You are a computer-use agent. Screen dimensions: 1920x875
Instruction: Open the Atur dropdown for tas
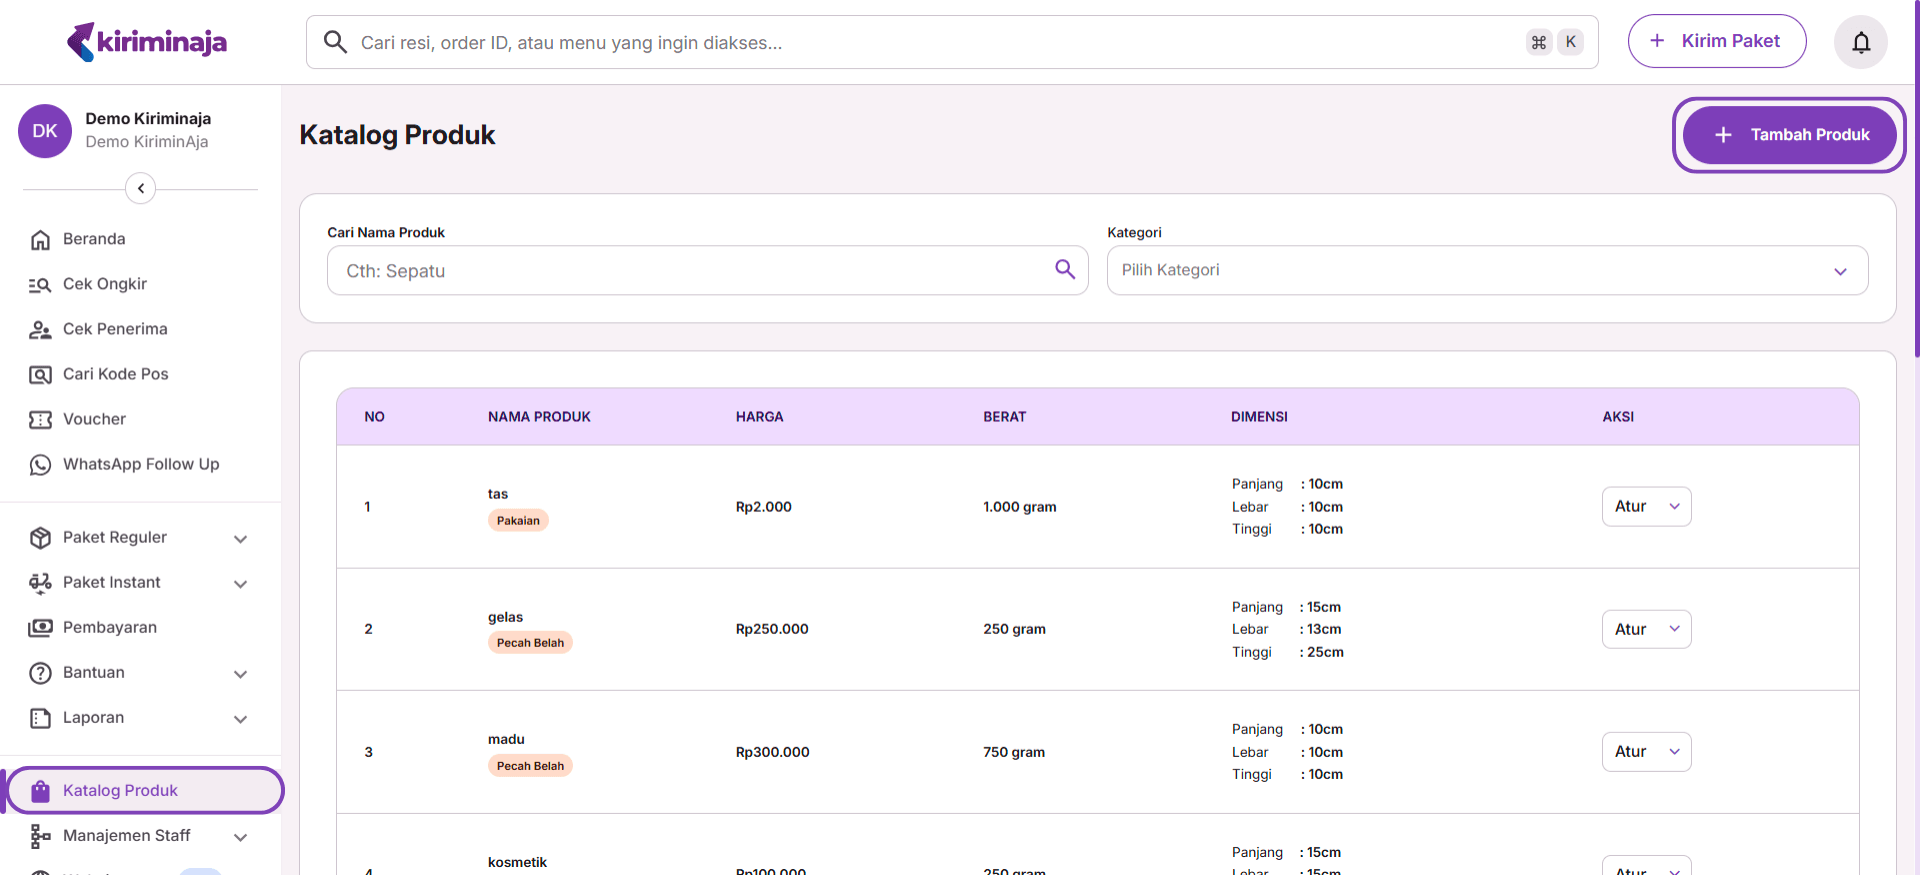click(x=1645, y=507)
